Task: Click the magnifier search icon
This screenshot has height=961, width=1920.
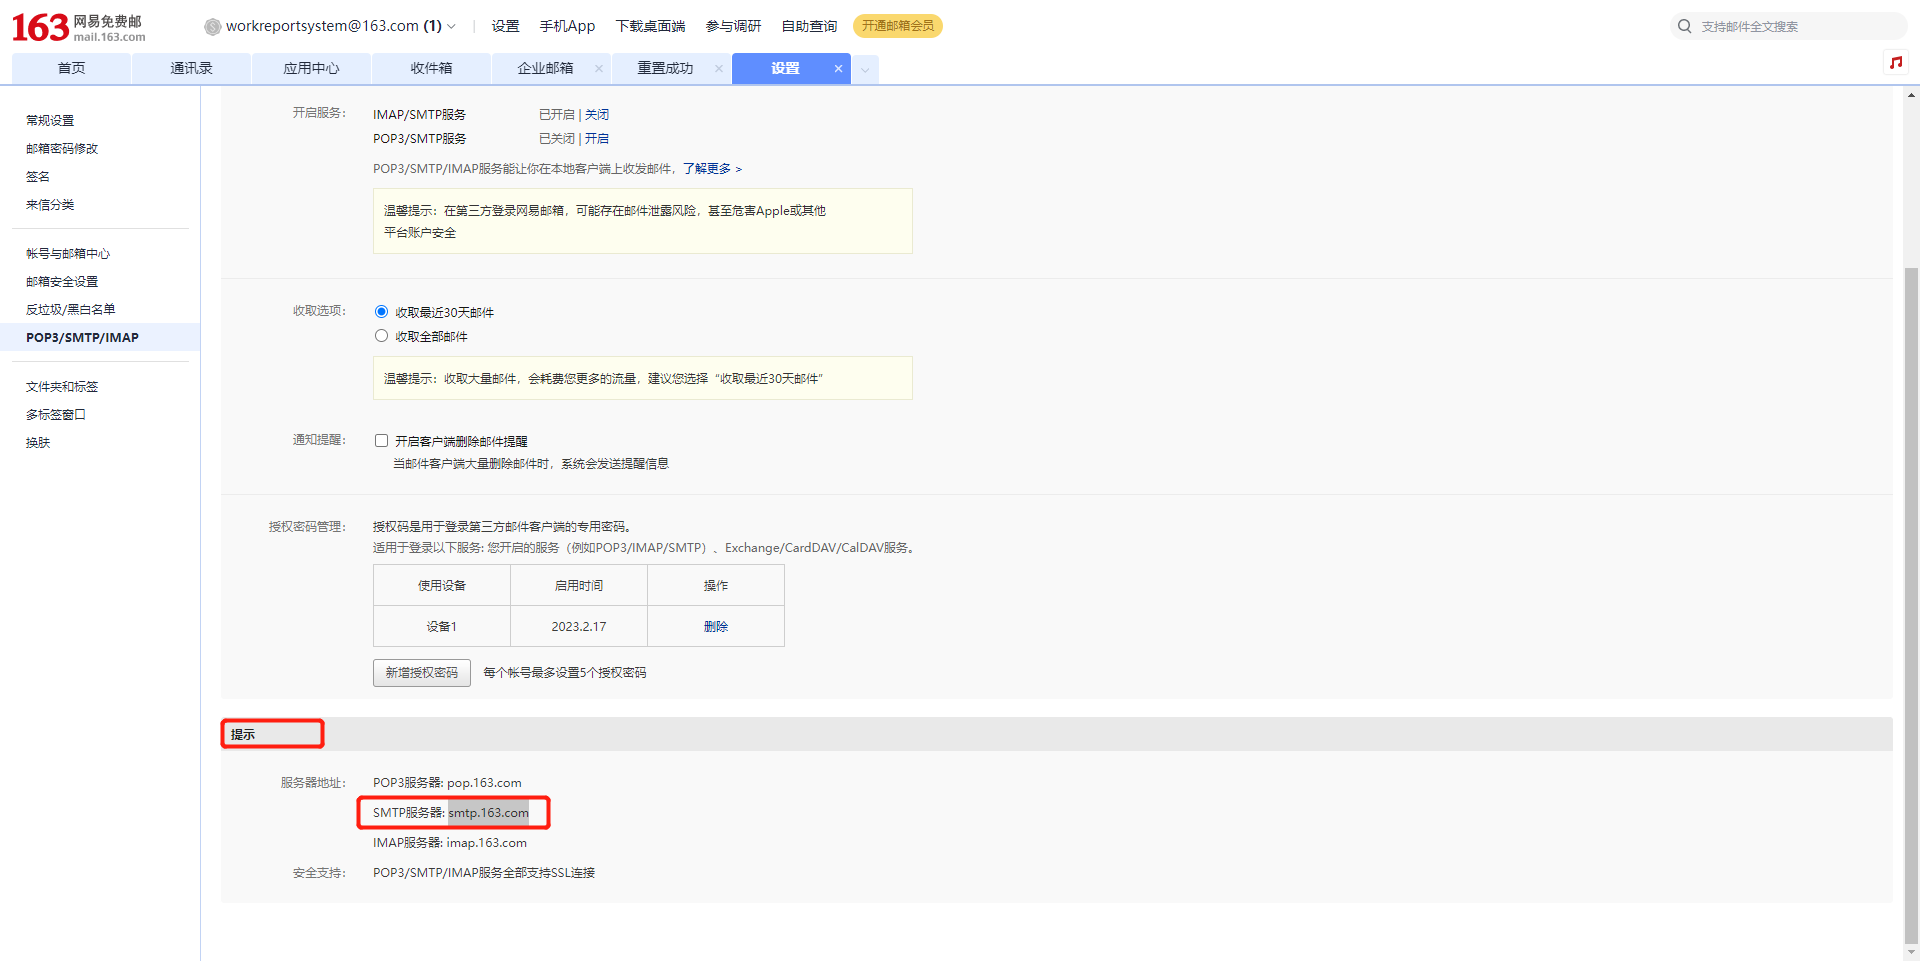Action: point(1685,26)
